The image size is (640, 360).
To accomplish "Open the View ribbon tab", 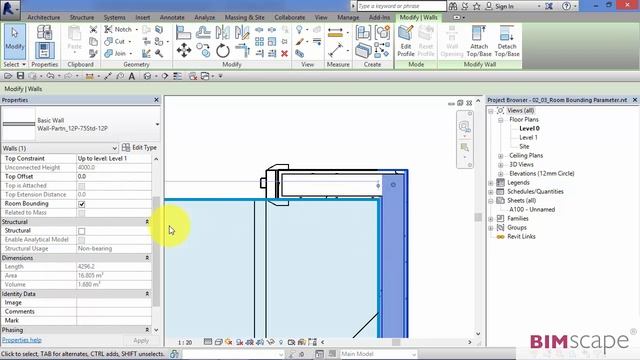I will pyautogui.click(x=321, y=18).
